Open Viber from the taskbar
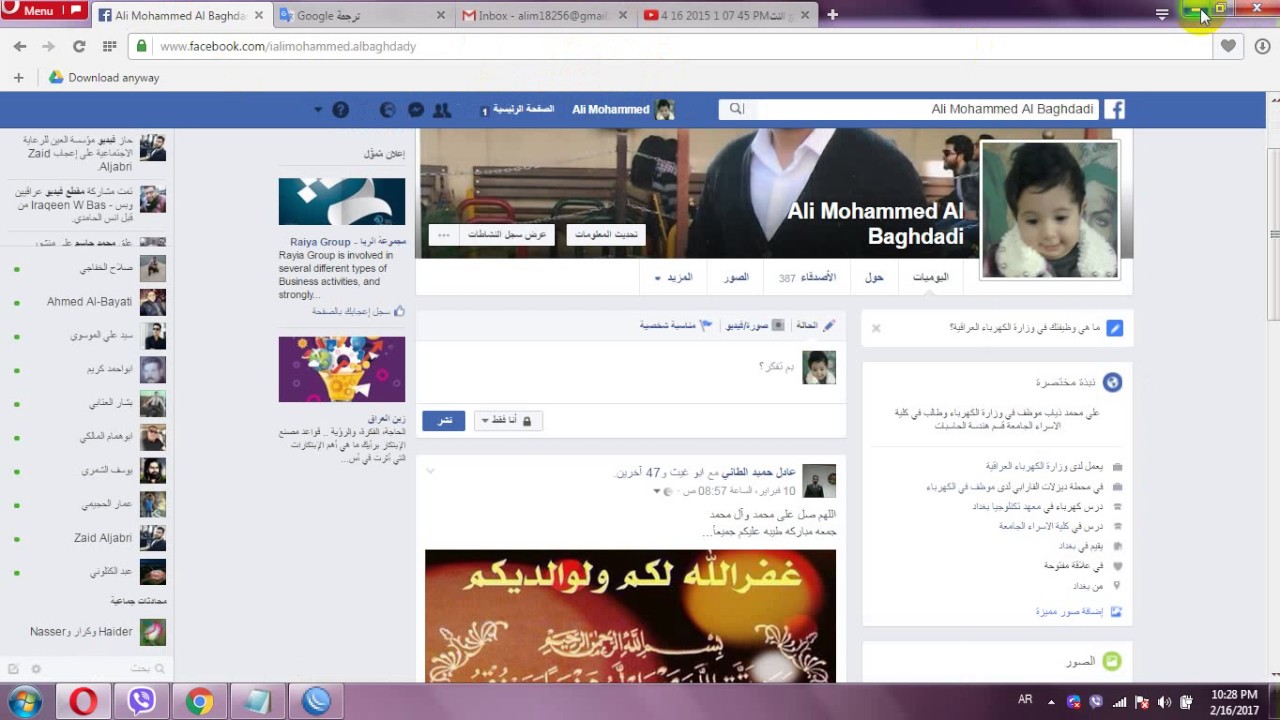Screen dimensions: 1280x720 (x=141, y=702)
